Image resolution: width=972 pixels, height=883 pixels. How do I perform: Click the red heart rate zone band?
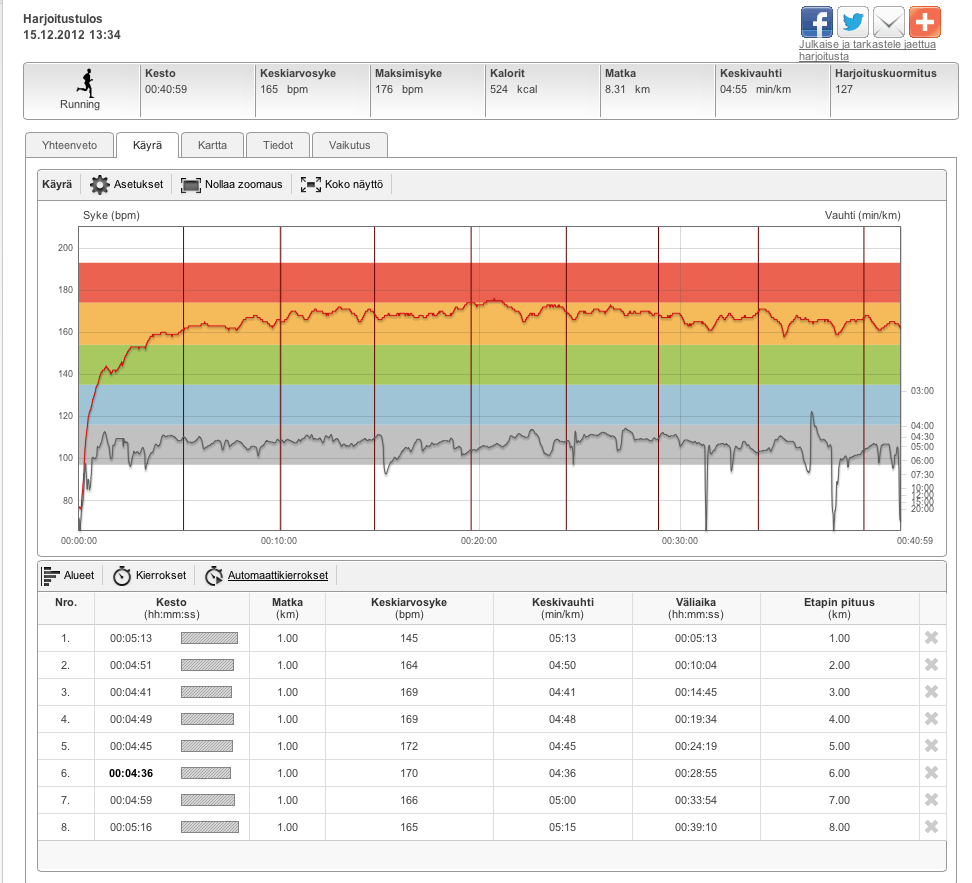pyautogui.click(x=489, y=282)
